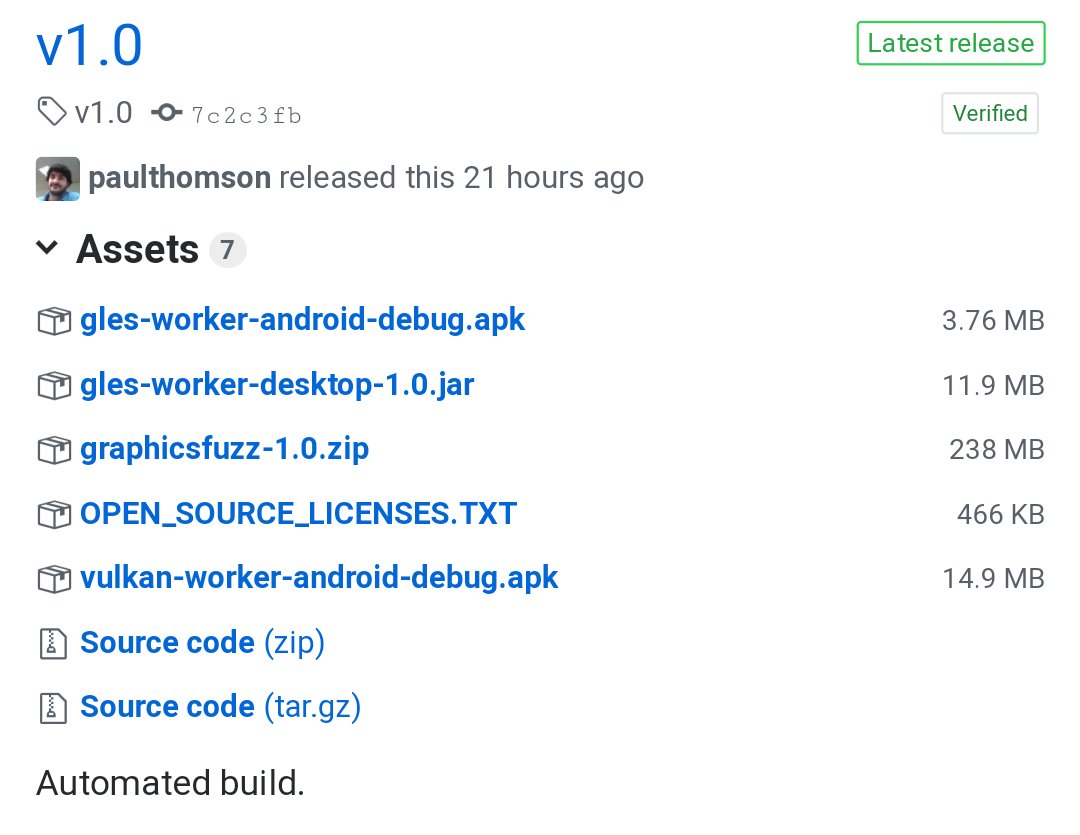1080x835 pixels.
Task: Click the 466 KB file size
Action: (x=1001, y=515)
